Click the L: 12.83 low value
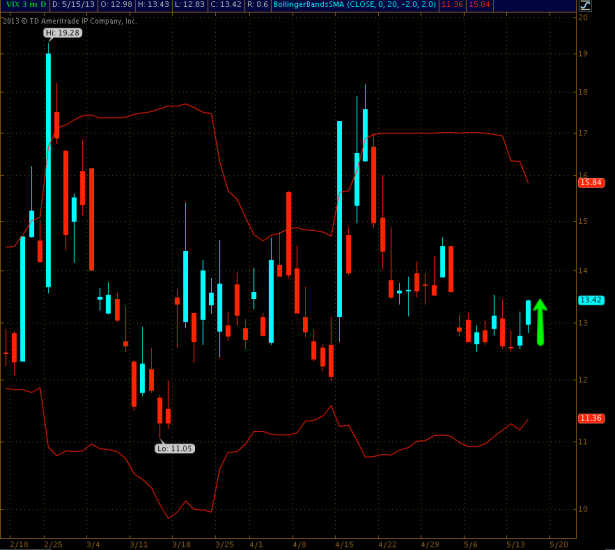 [199, 5]
